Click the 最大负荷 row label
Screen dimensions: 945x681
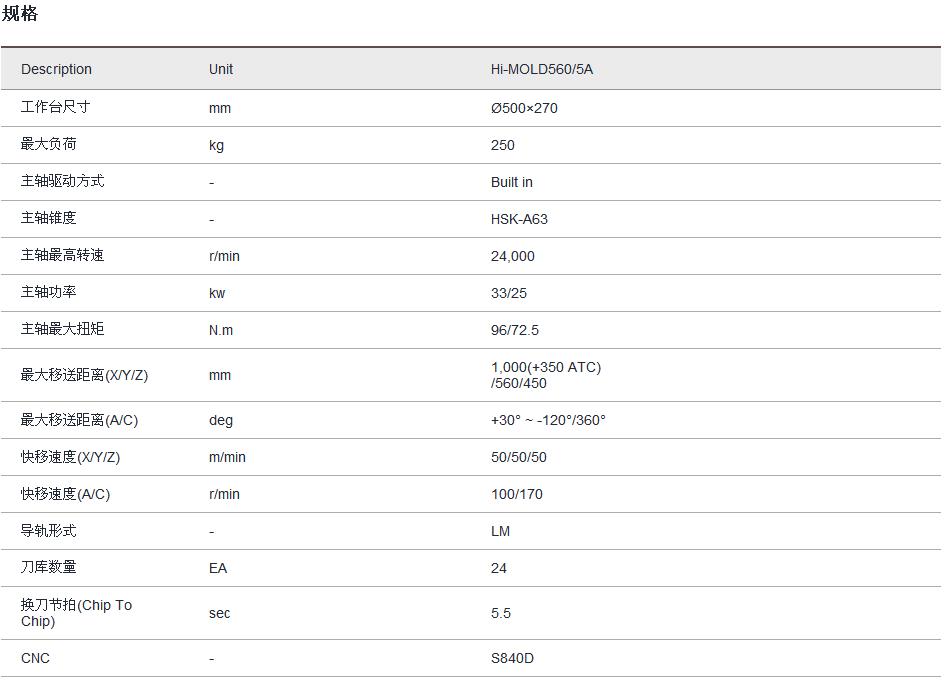click(x=48, y=144)
